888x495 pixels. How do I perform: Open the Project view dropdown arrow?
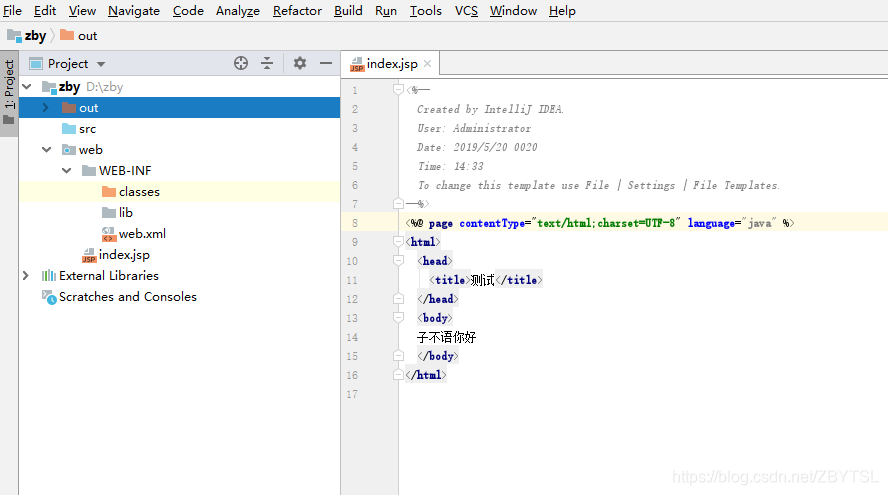(x=101, y=64)
